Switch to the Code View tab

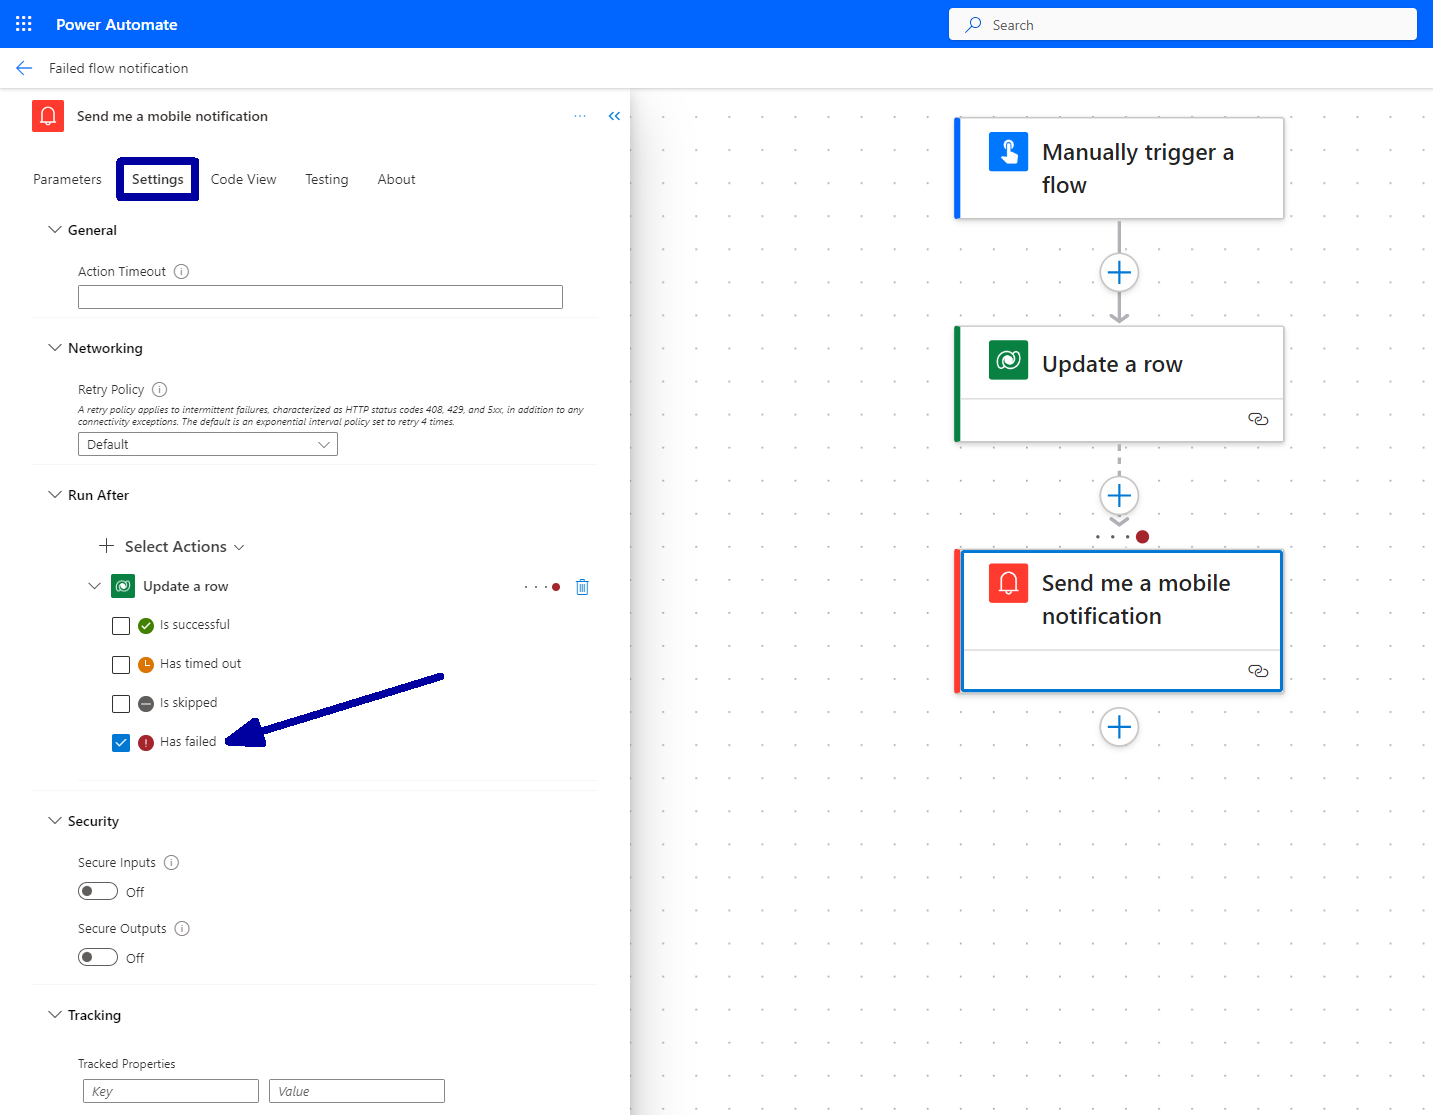(x=243, y=179)
